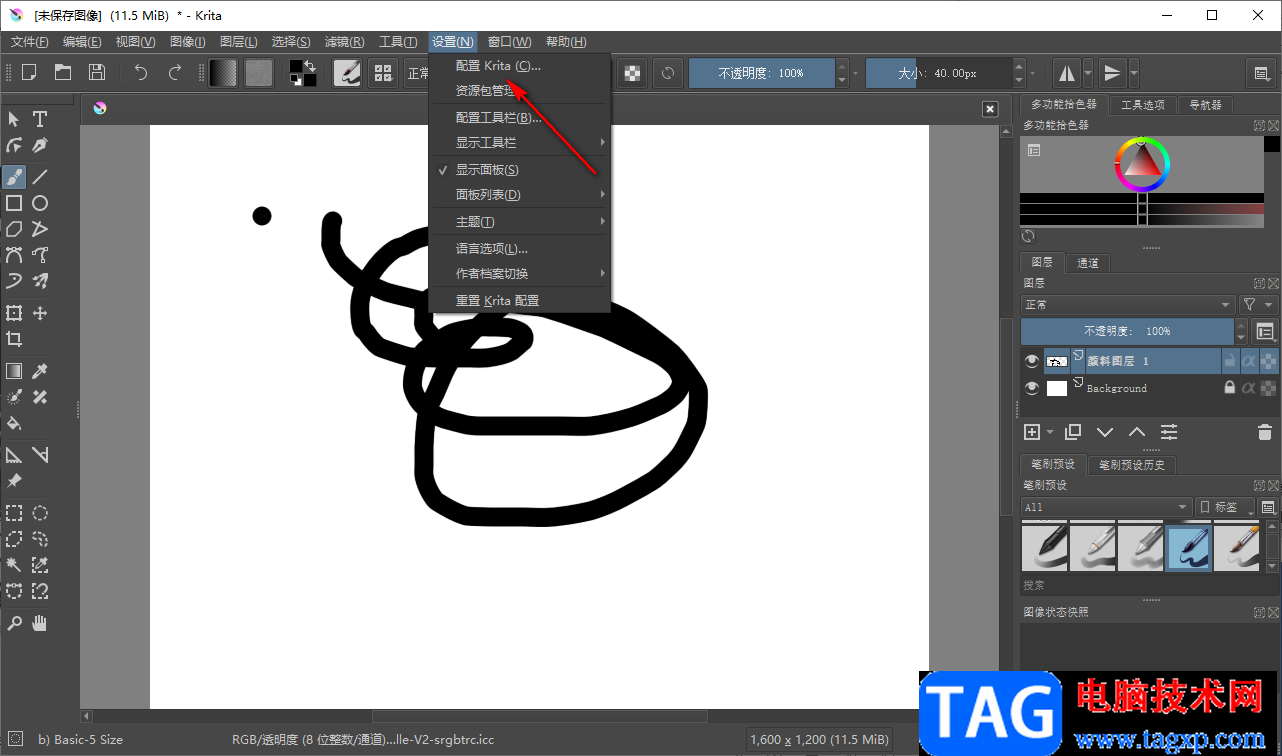Viewport: 1282px width, 756px height.
Task: Open layer properties sliders icon
Action: coord(1169,432)
